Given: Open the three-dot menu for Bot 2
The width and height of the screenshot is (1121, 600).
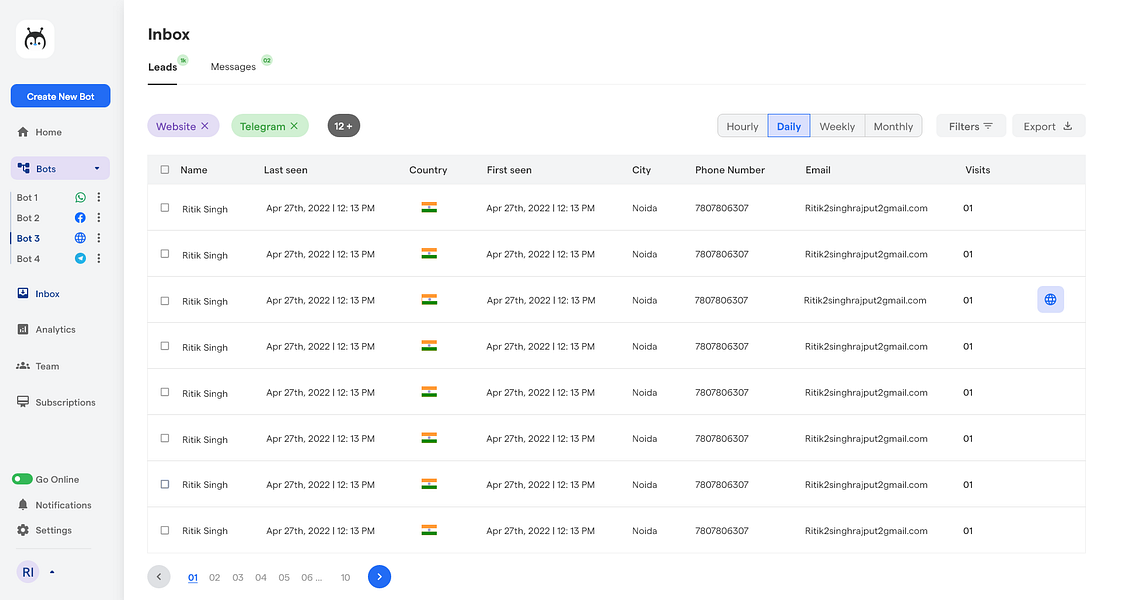Looking at the screenshot, I should point(99,217).
